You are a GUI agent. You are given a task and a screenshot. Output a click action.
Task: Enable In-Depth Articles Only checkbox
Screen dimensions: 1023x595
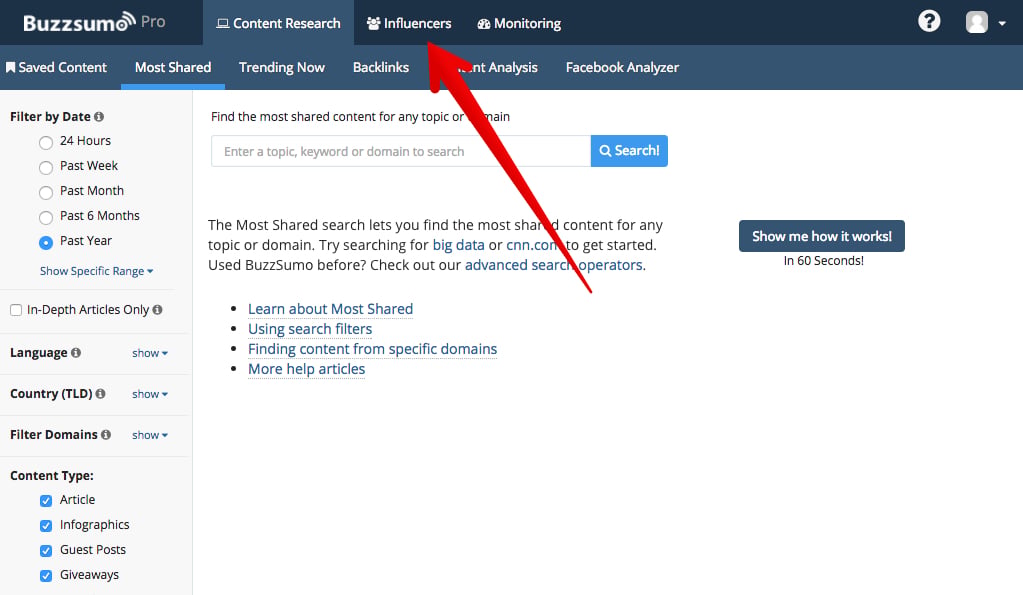(x=16, y=310)
